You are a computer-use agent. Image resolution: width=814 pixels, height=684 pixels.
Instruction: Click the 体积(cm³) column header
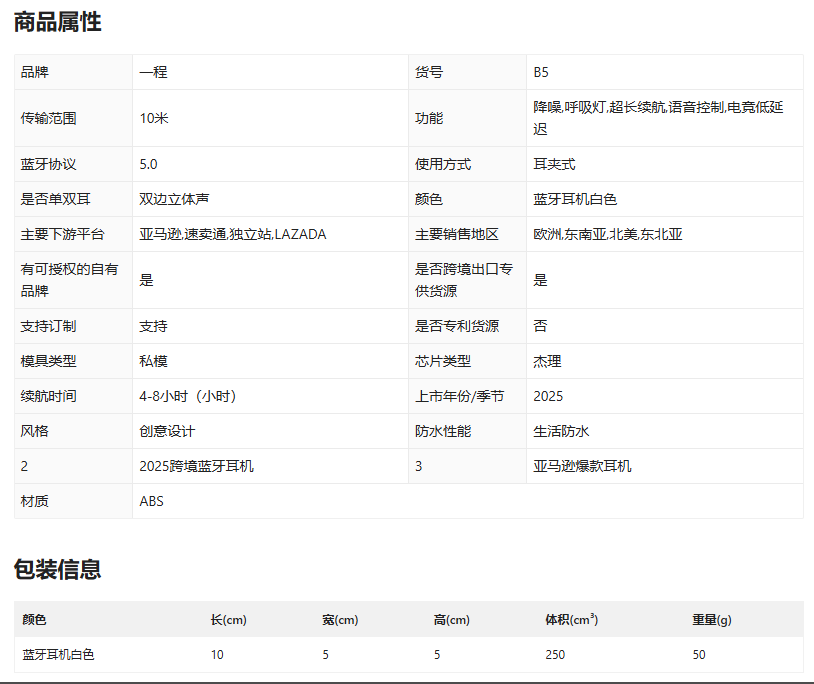tap(571, 620)
